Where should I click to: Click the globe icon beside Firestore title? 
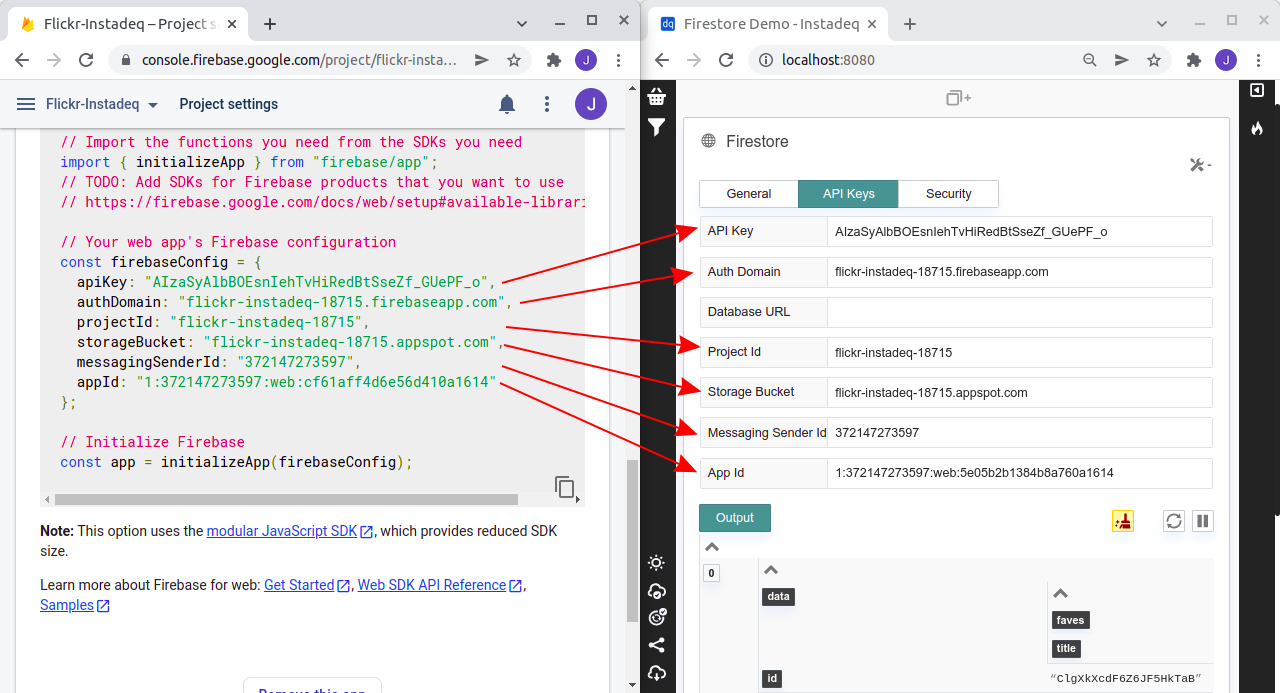click(708, 141)
